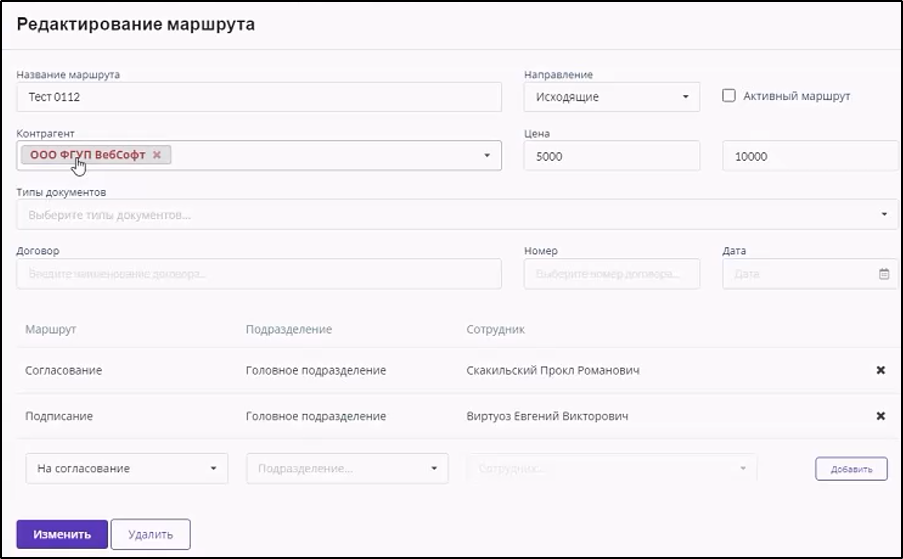The width and height of the screenshot is (903, 559).
Task: Delete the Согласование route row
Action: coord(880,370)
